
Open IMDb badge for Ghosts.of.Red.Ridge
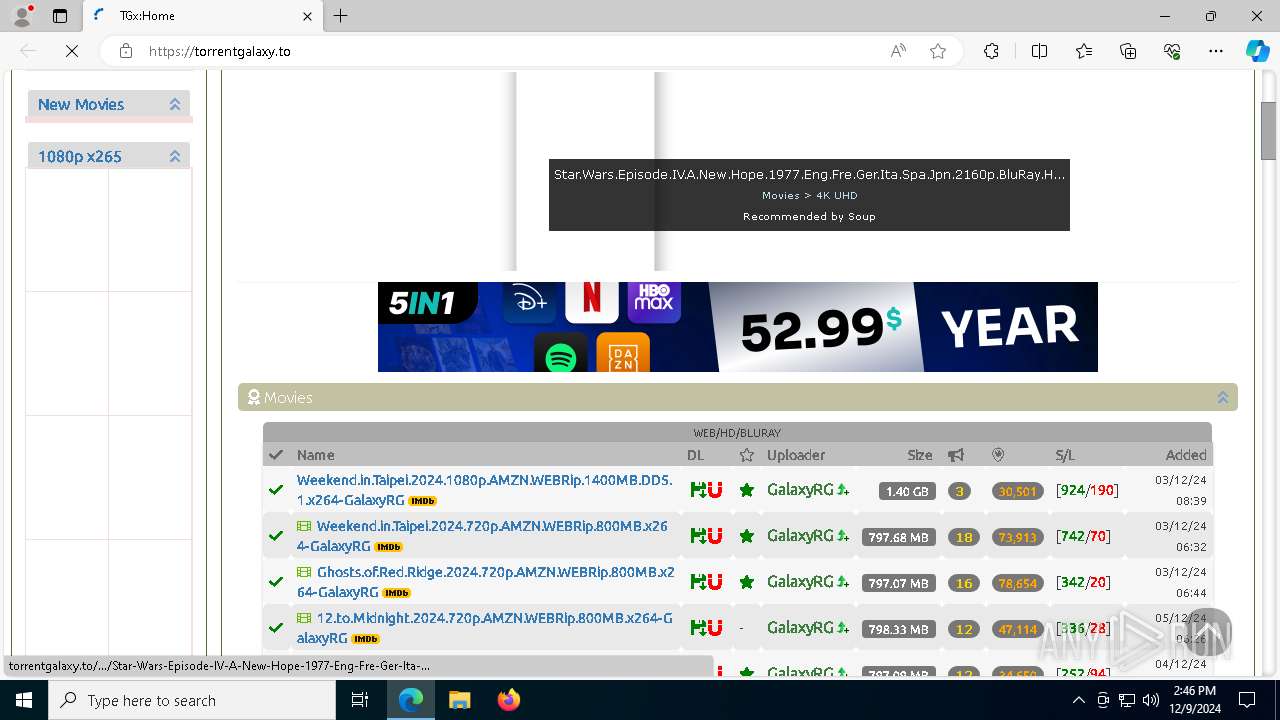click(x=397, y=593)
